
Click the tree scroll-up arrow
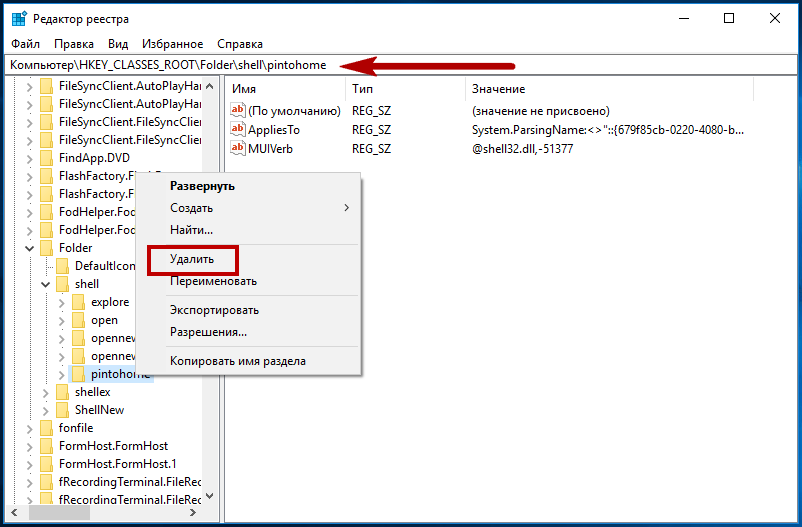(210, 86)
